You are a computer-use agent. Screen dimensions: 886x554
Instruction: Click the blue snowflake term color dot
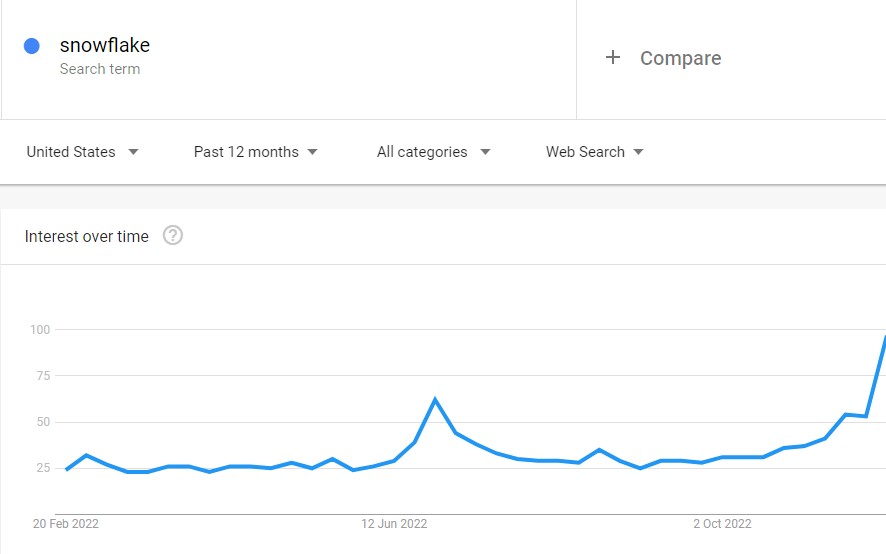tap(32, 46)
